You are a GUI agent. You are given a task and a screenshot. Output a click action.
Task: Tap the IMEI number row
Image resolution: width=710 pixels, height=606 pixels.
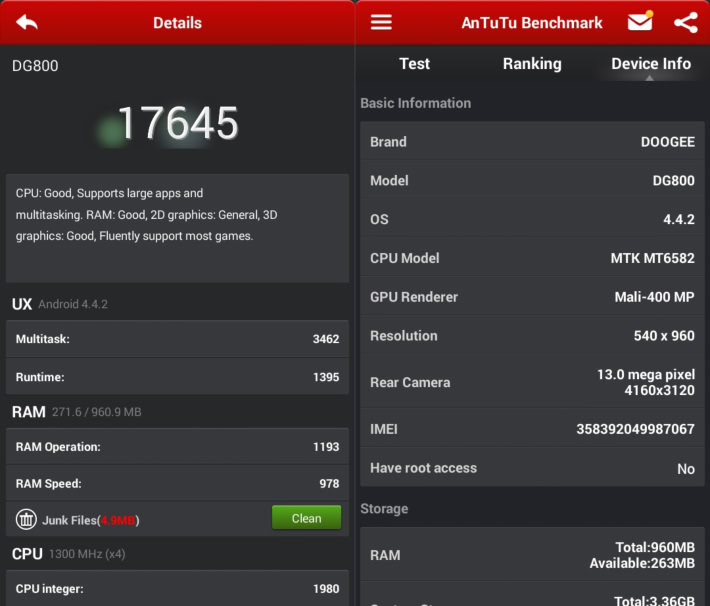click(532, 429)
